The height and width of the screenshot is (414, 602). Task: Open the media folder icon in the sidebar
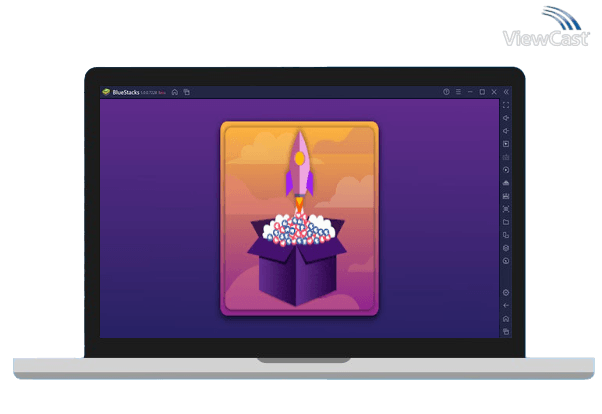point(506,222)
